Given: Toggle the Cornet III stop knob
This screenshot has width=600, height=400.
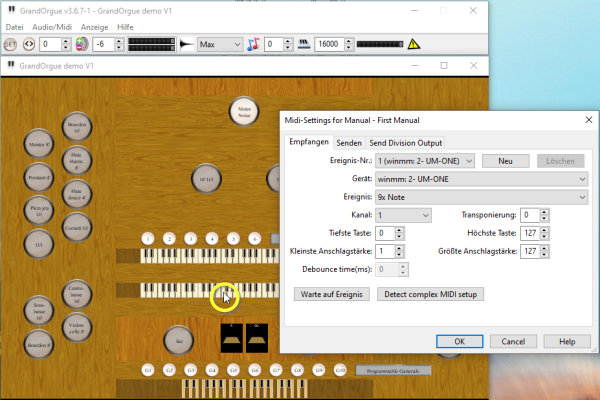Looking at the screenshot, I should point(77,228).
